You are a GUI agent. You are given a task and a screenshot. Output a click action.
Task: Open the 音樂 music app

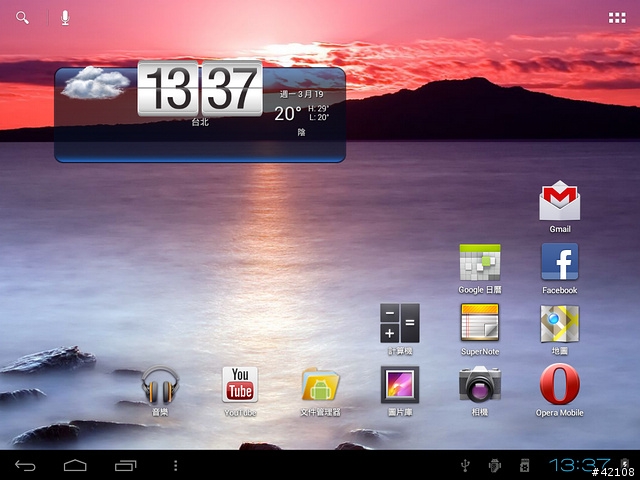160,384
